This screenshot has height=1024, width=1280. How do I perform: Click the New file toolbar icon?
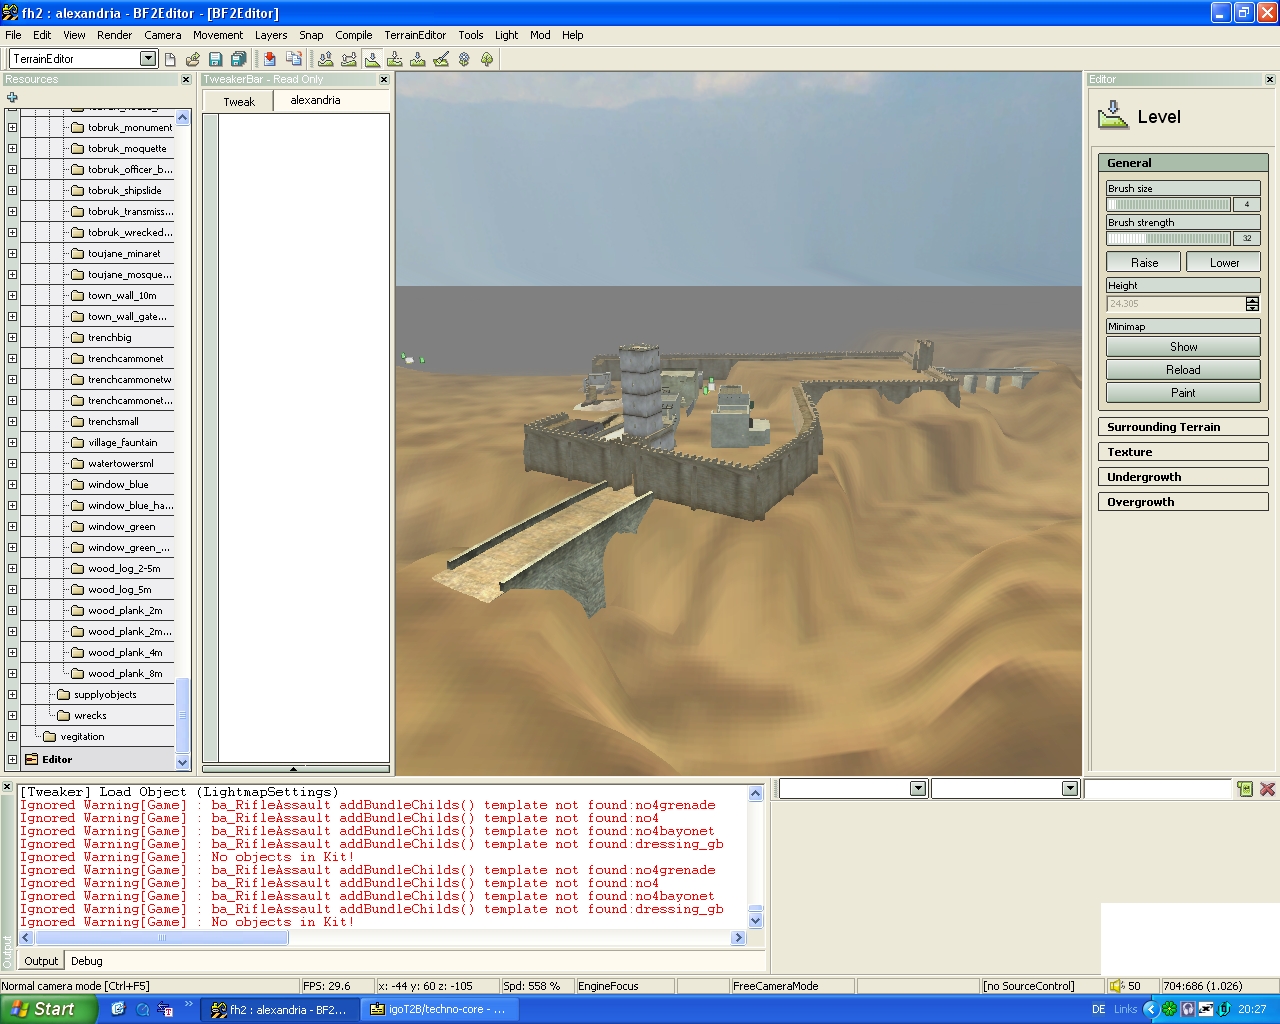point(170,59)
